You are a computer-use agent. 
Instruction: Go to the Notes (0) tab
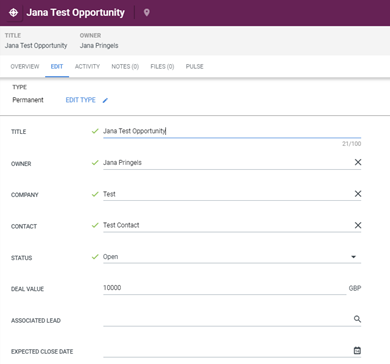click(x=125, y=67)
